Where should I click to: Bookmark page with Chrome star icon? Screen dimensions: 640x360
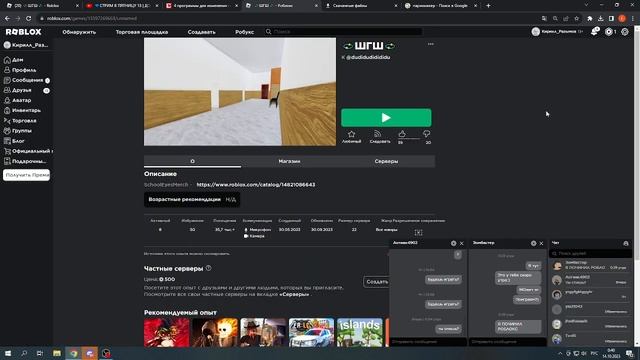pos(576,18)
